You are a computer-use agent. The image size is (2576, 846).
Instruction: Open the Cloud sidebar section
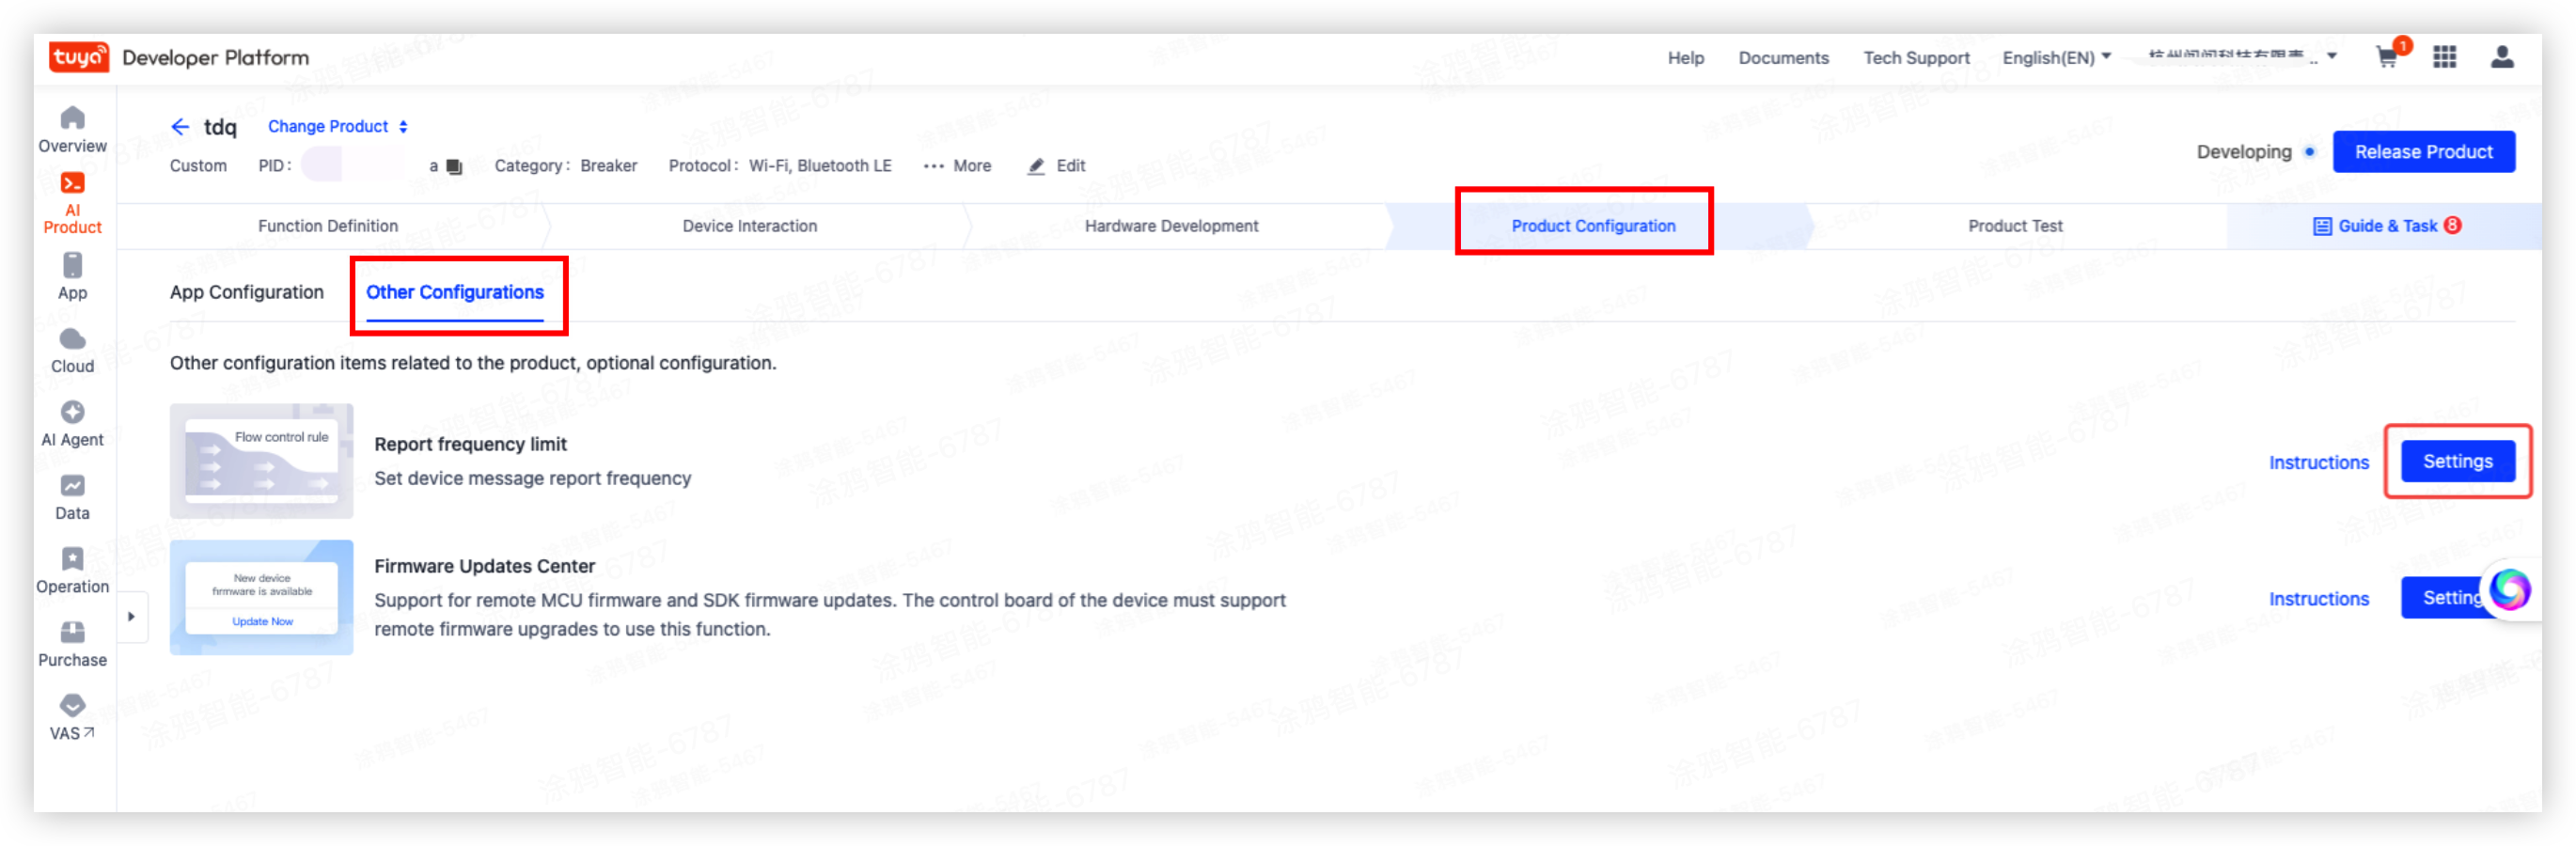(72, 351)
